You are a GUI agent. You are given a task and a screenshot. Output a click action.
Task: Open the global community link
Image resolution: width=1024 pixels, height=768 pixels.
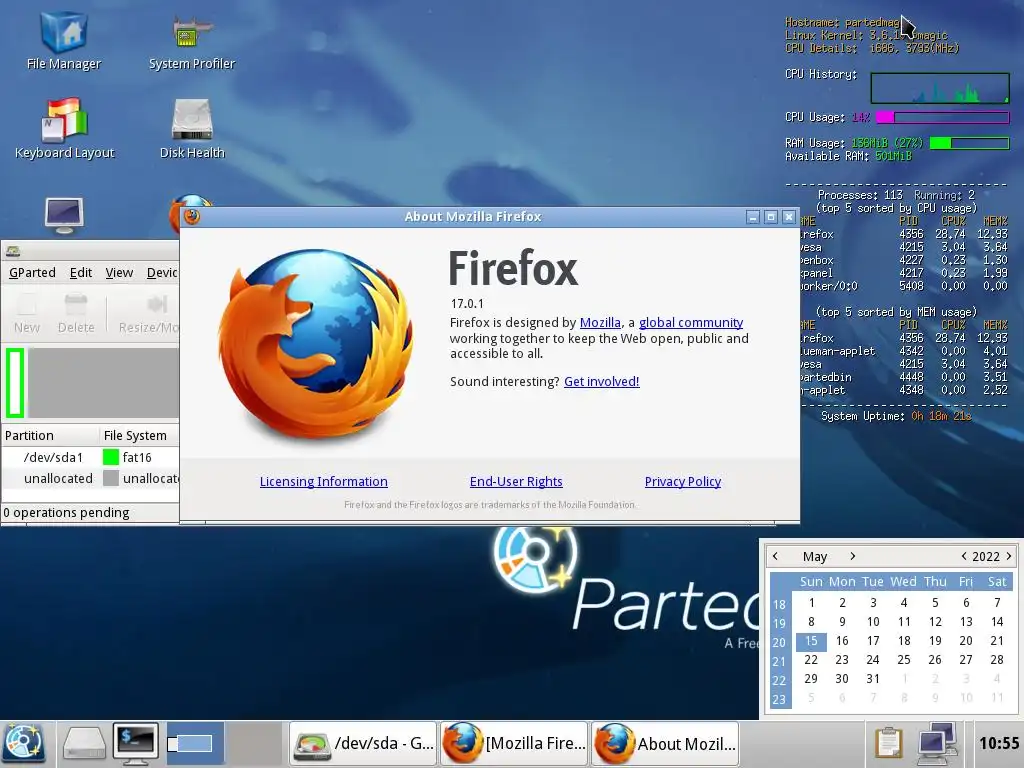tap(691, 323)
